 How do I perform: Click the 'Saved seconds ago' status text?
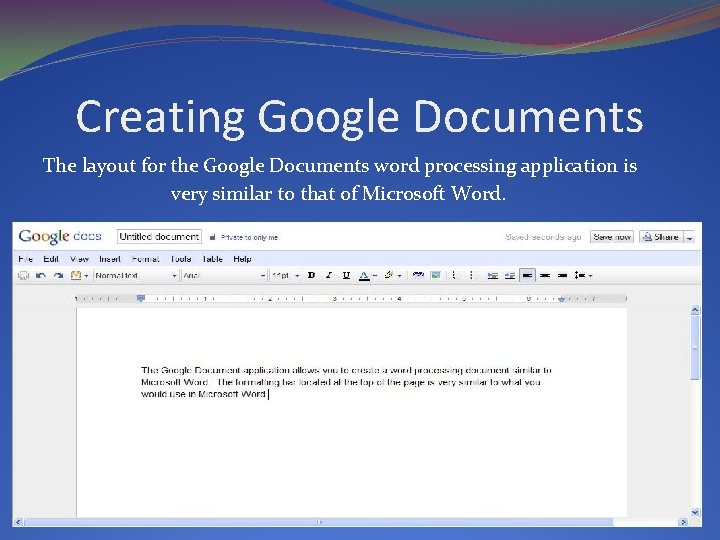tap(543, 237)
